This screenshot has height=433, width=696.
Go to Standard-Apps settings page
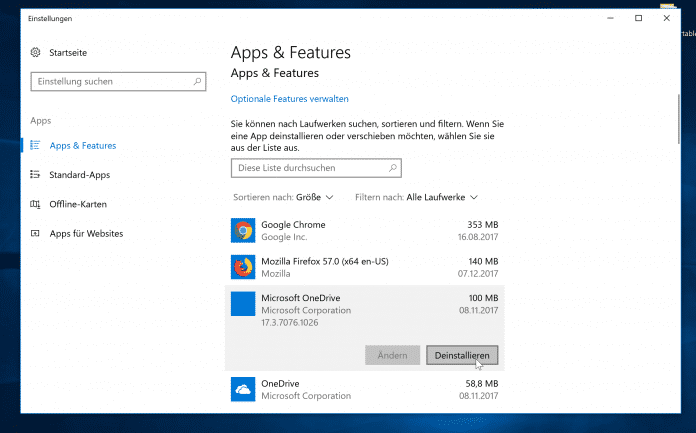click(79, 175)
